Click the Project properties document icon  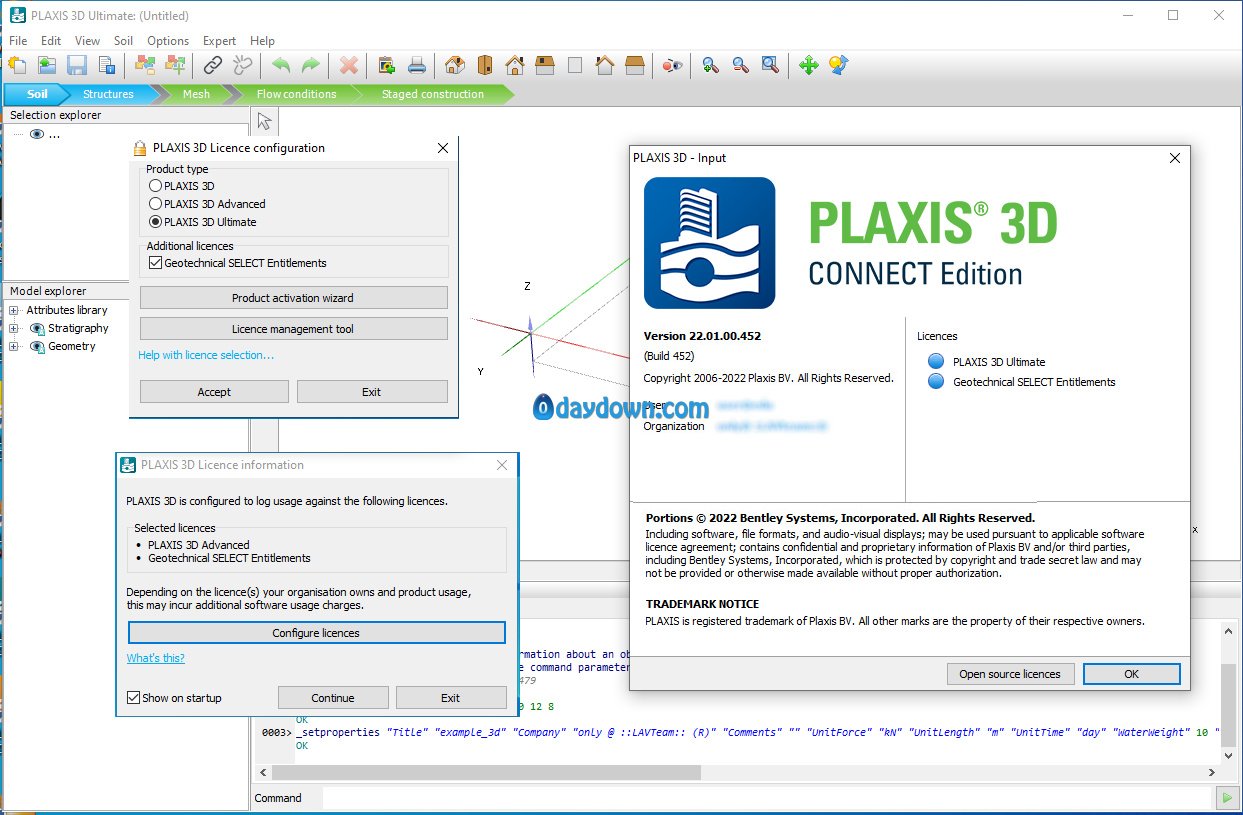tap(106, 65)
